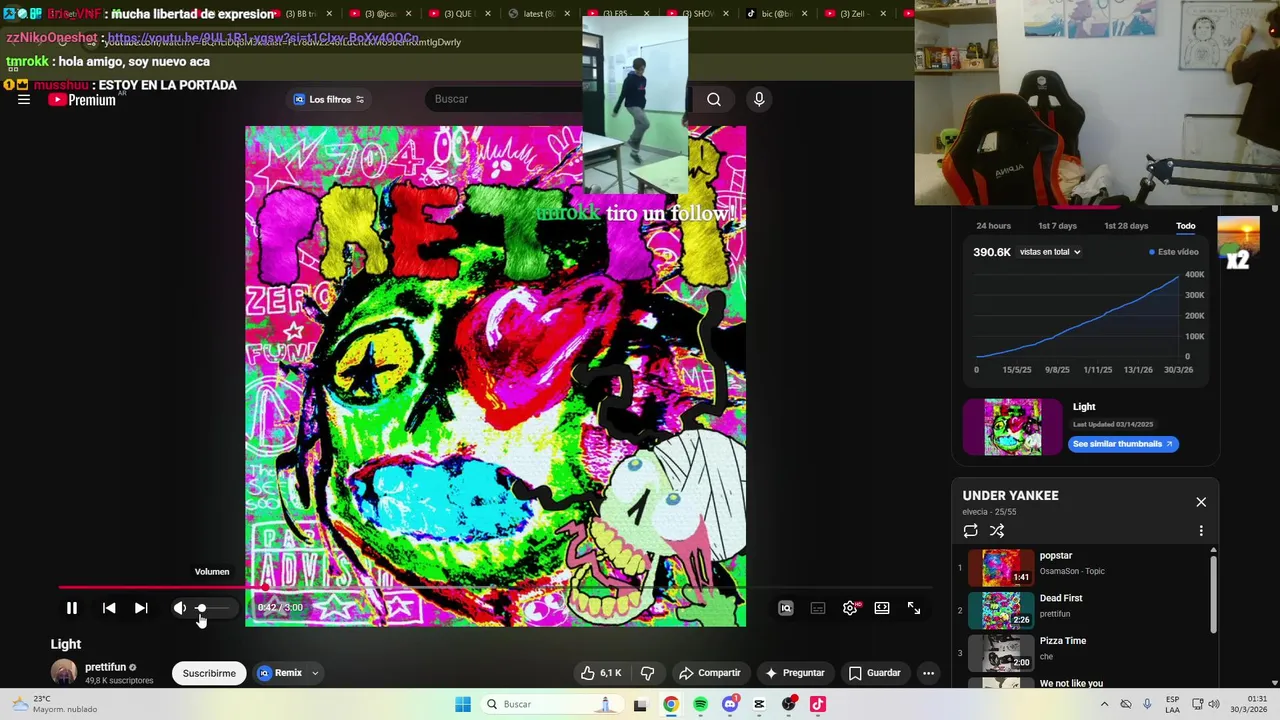Select the 1st 28 days tab

pos(1126,226)
